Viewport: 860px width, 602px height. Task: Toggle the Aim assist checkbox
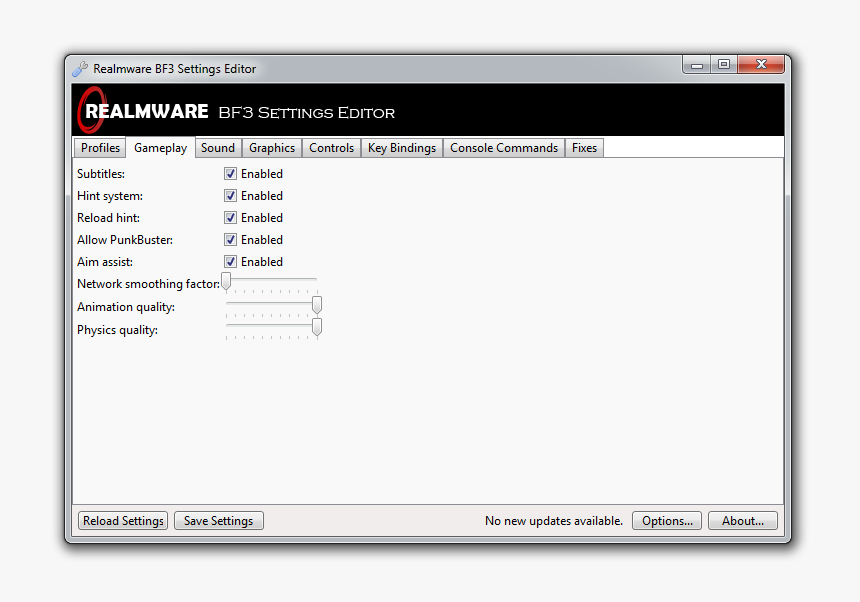click(x=231, y=261)
